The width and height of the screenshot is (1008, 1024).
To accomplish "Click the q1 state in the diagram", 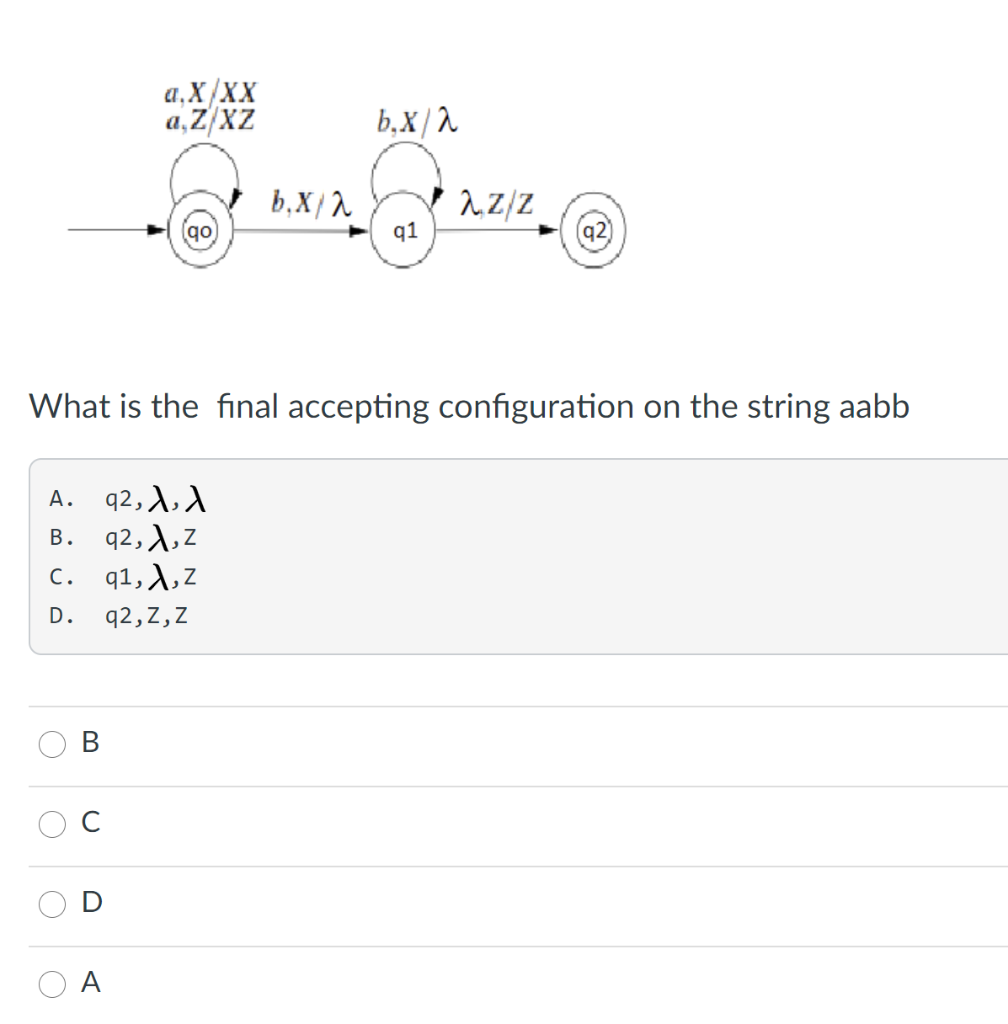I will [x=404, y=232].
